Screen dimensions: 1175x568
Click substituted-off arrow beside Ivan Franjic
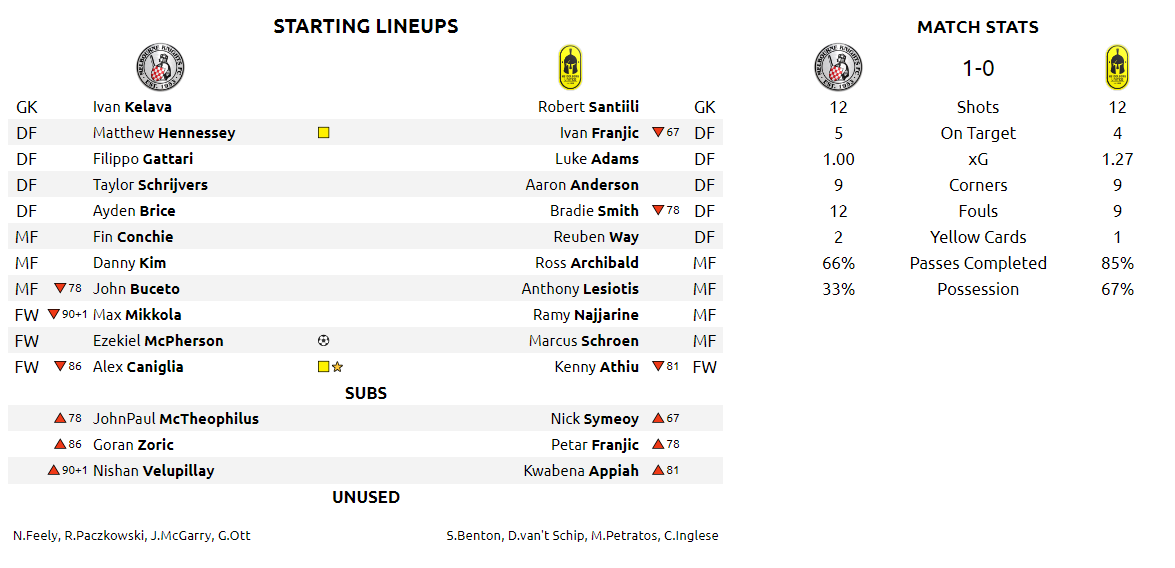[658, 133]
